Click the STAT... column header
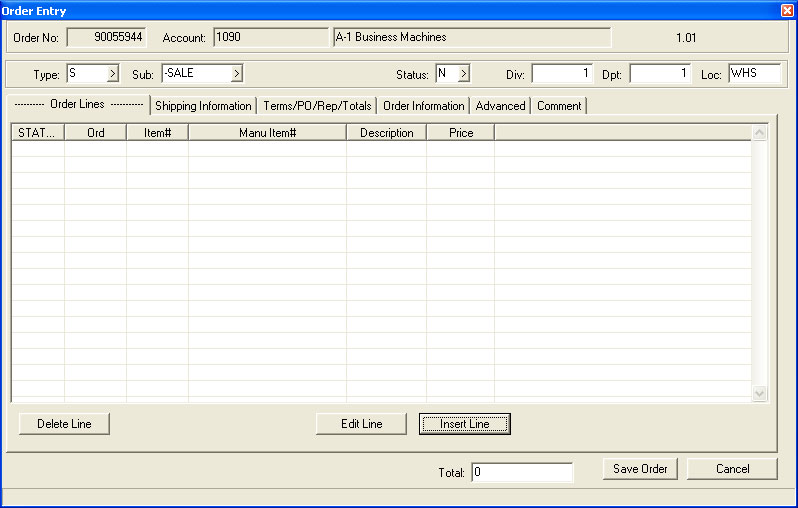Screen dimensions: 798x508 [38, 133]
